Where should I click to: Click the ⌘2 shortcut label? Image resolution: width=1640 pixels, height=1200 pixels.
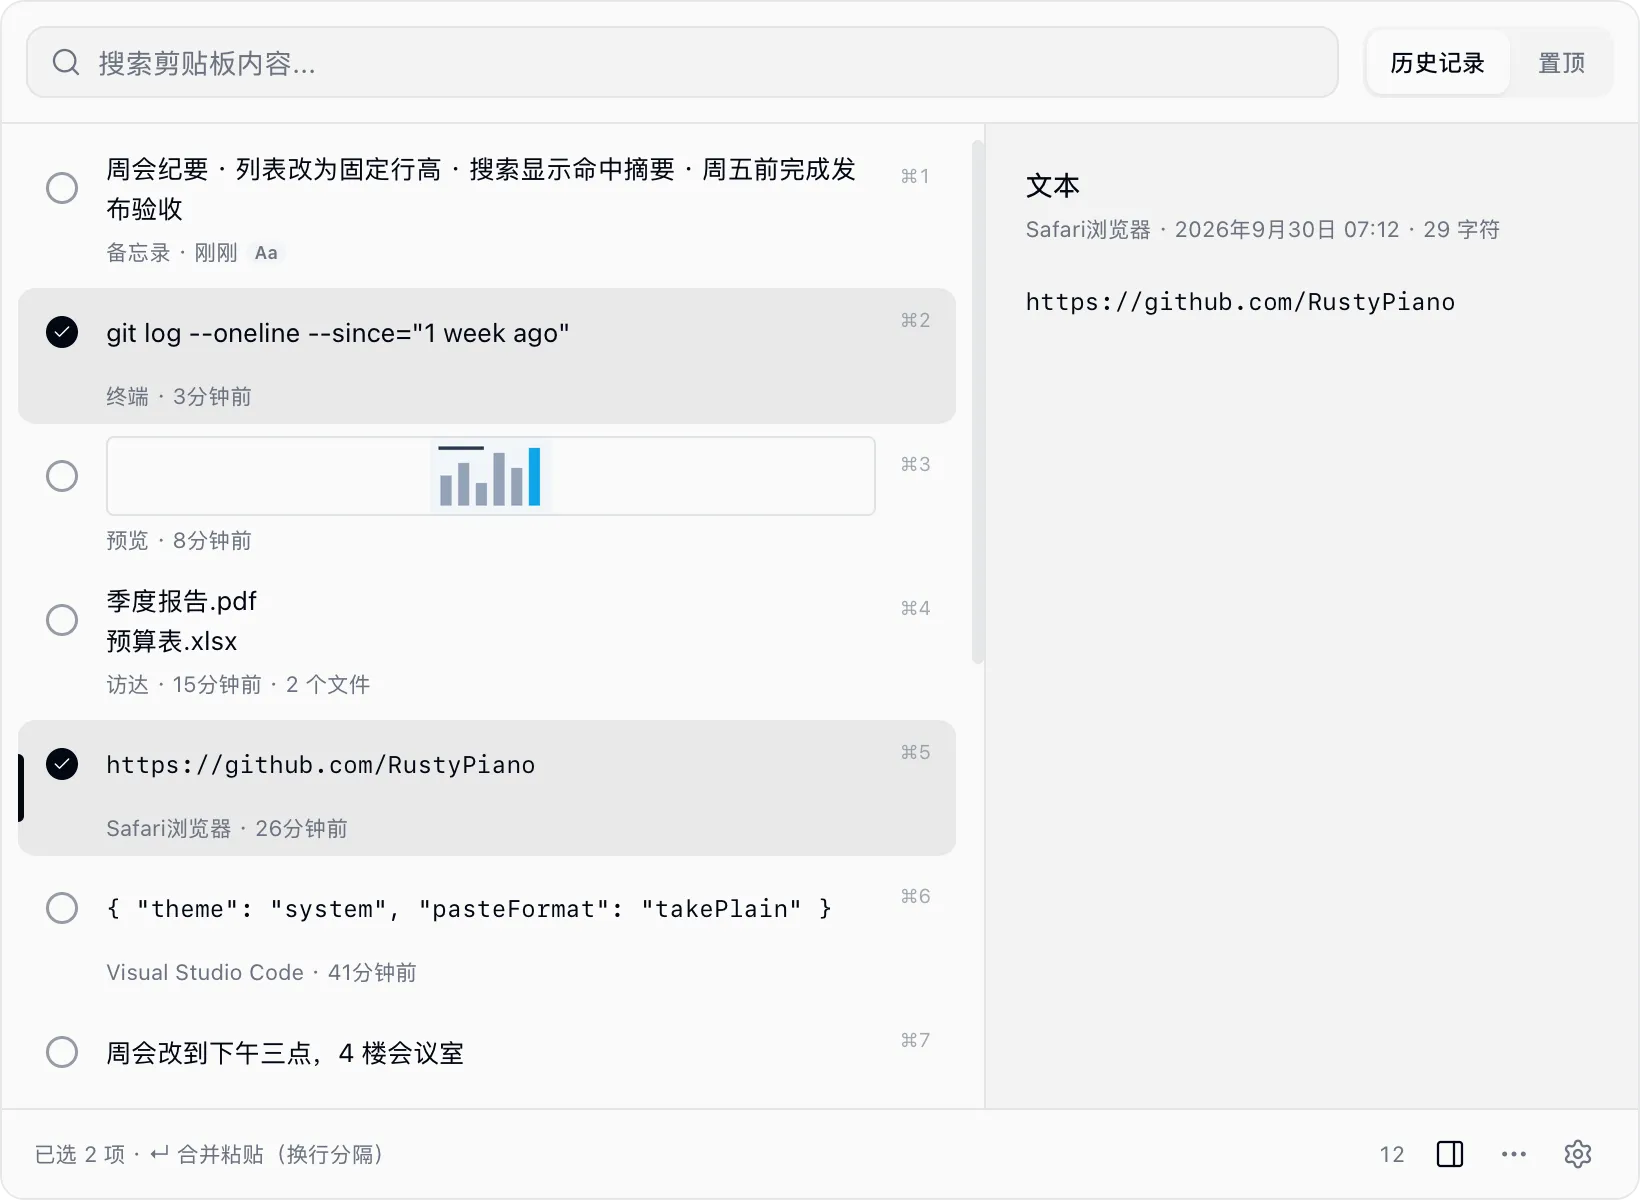[915, 320]
